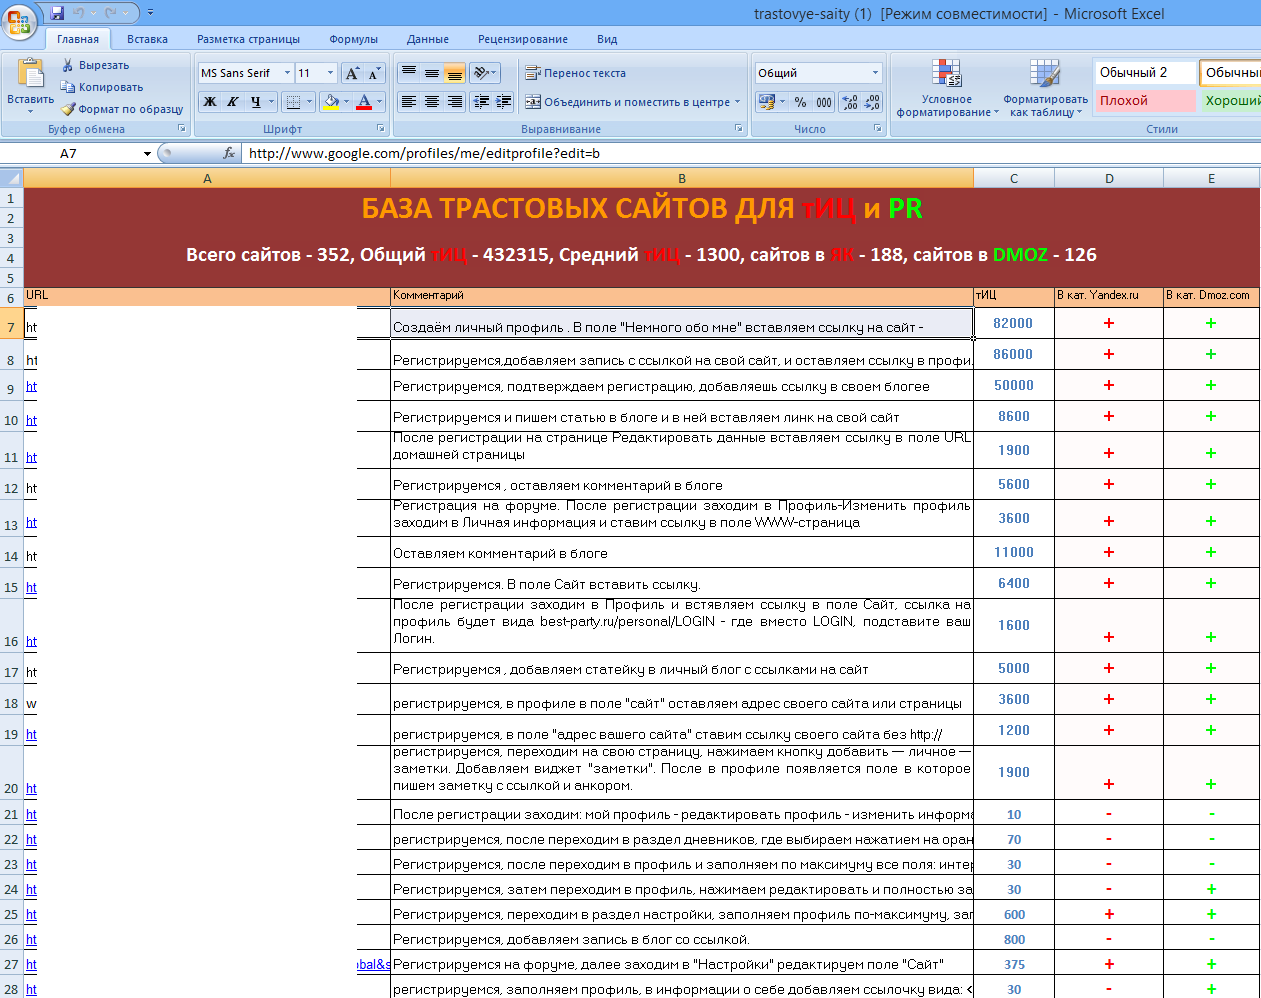Align text left
The image size is (1261, 998).
[409, 102]
